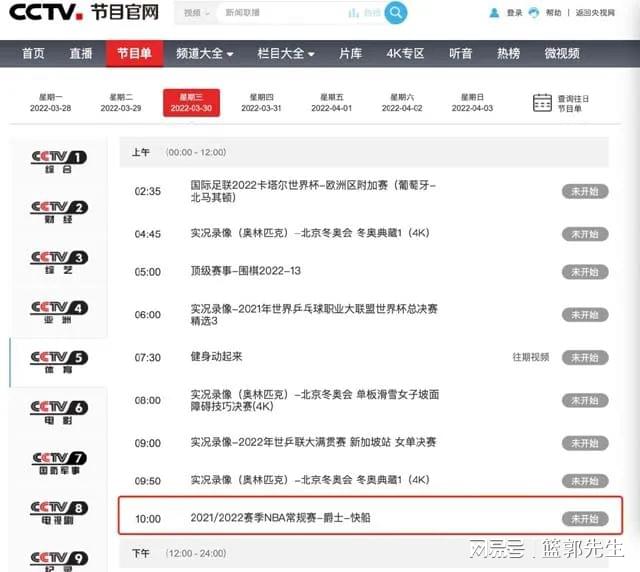Select Saturday 2022-04-02 date tab
Viewport: 640px width, 572px height.
(x=402, y=102)
